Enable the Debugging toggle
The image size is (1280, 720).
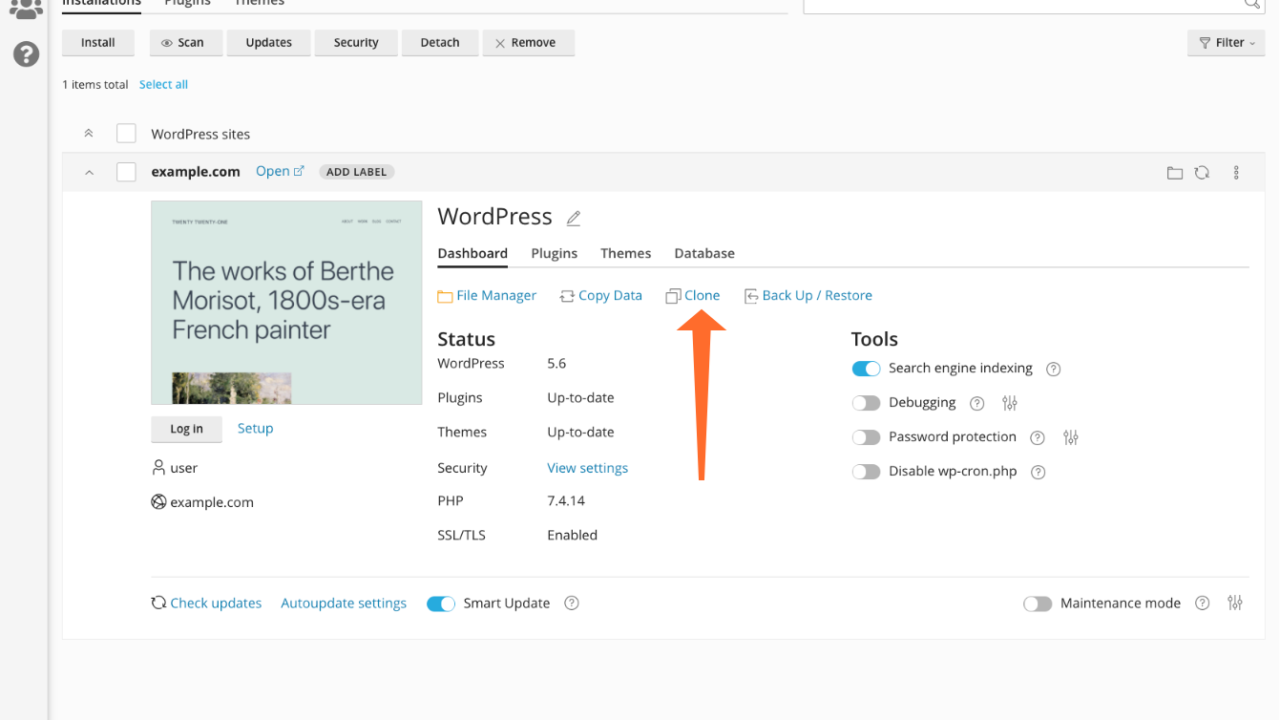pyautogui.click(x=866, y=403)
